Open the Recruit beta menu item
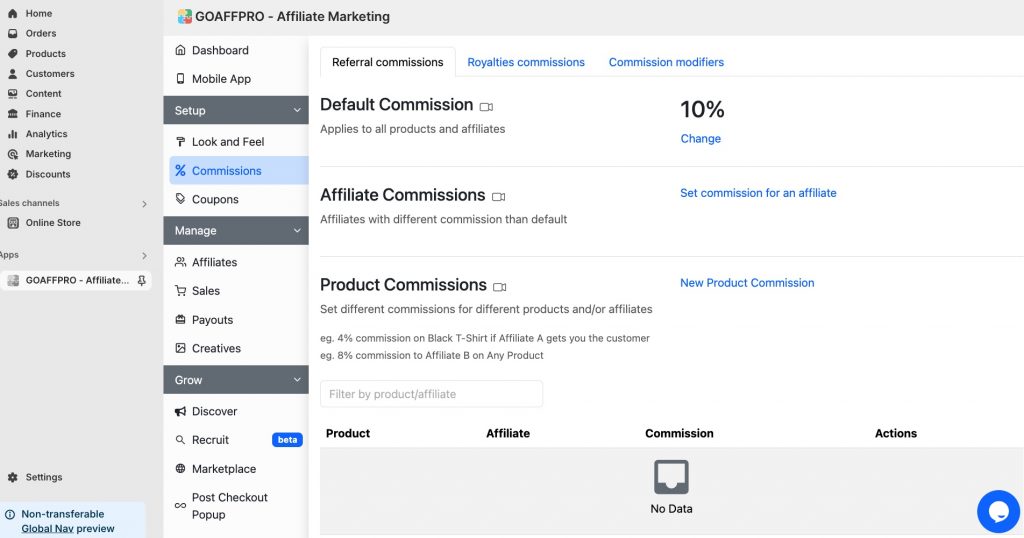Image resolution: width=1024 pixels, height=538 pixels. (236, 440)
